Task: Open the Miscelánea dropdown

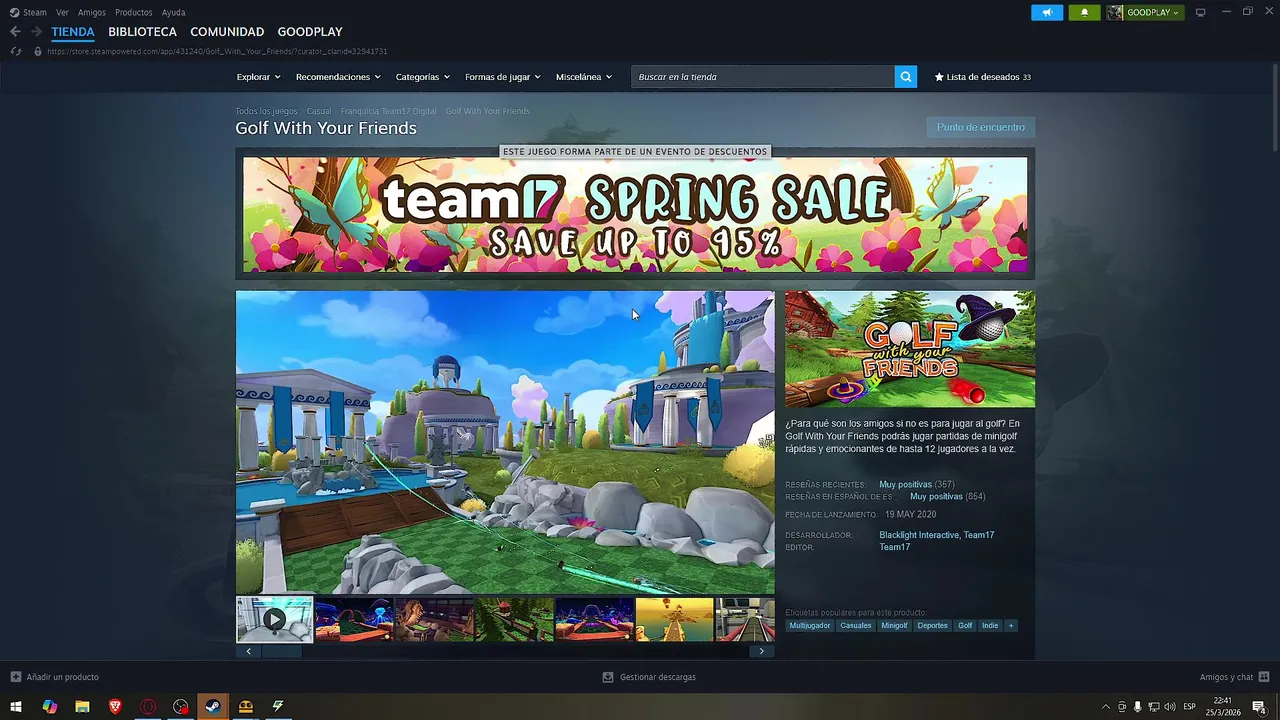Action: click(x=584, y=77)
